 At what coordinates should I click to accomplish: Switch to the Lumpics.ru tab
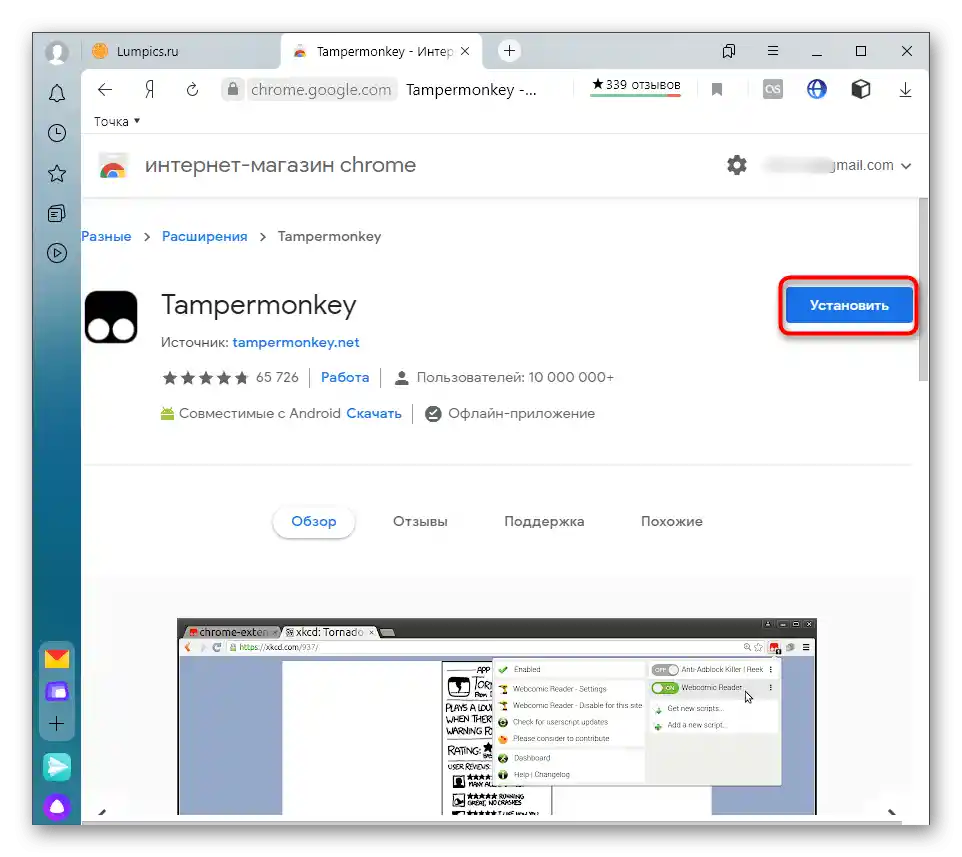coord(181,52)
